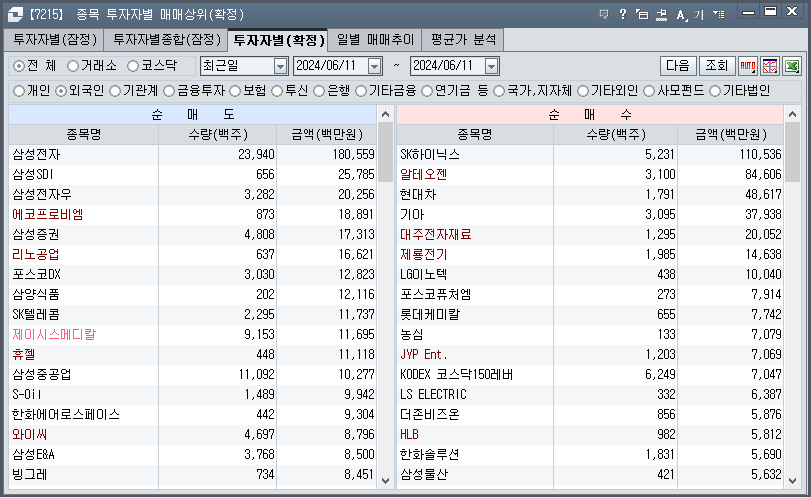
Task: Click the red AUTO refresh icon
Action: click(748, 66)
